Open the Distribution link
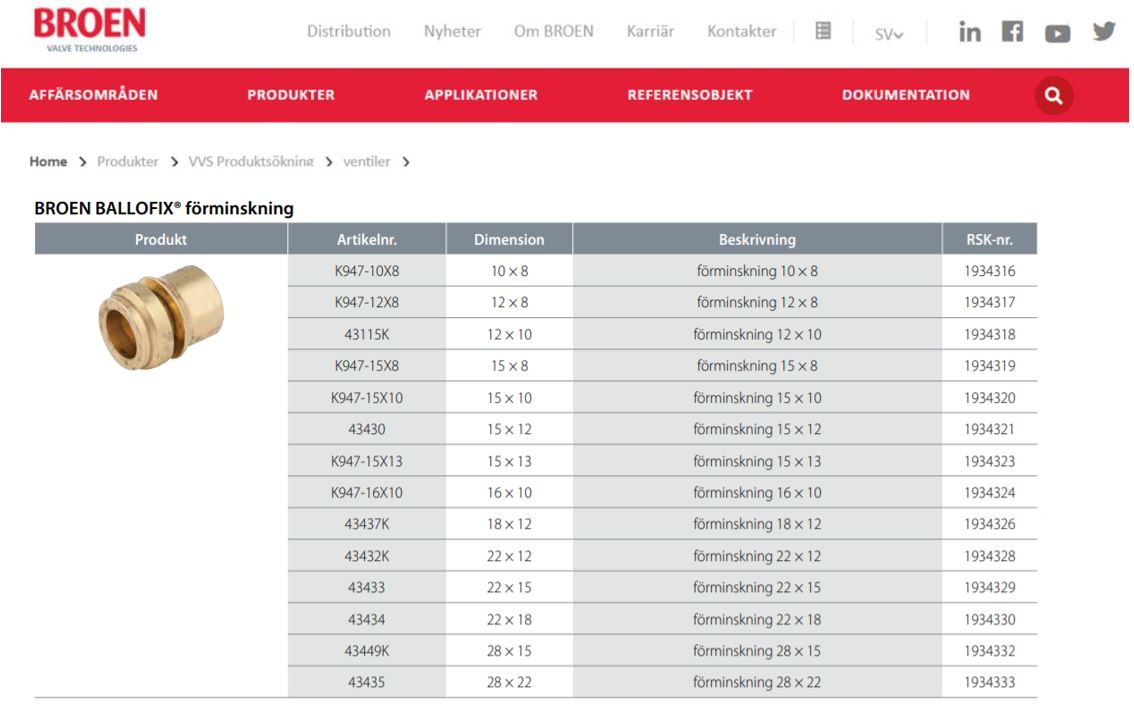The height and width of the screenshot is (713, 1134). point(349,31)
